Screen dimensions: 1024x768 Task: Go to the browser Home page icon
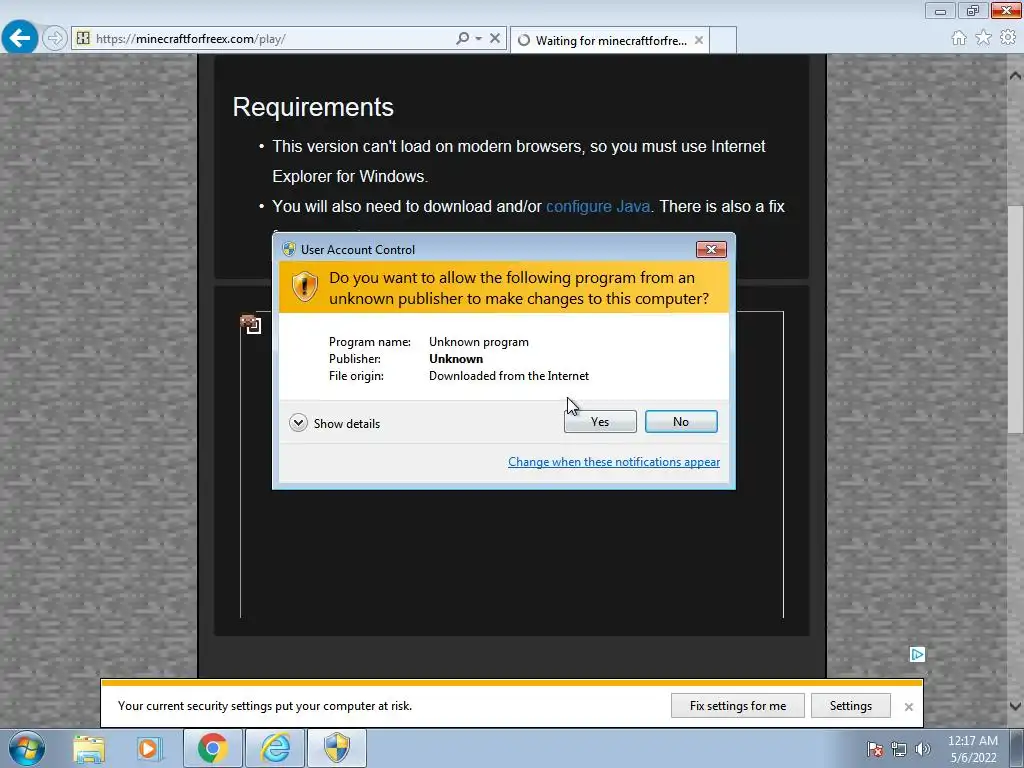[958, 38]
